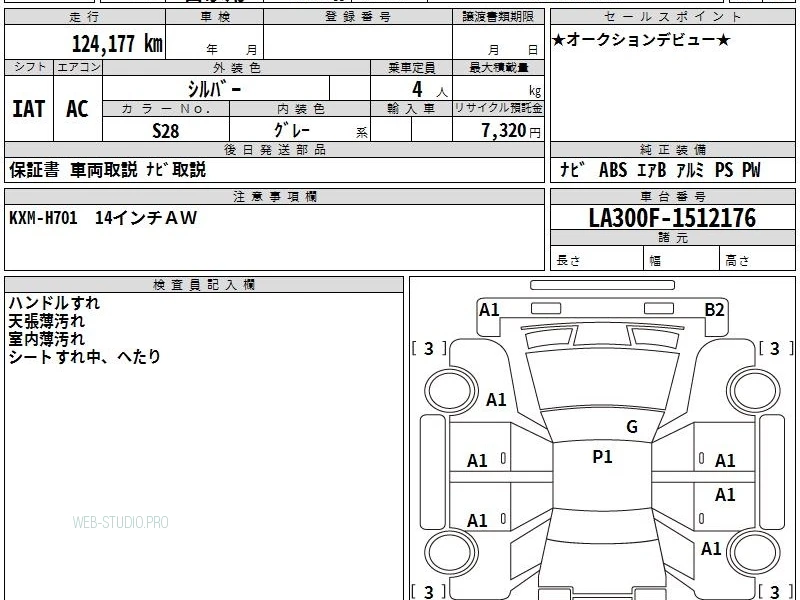Select the PW equipment entry

(x=751, y=170)
